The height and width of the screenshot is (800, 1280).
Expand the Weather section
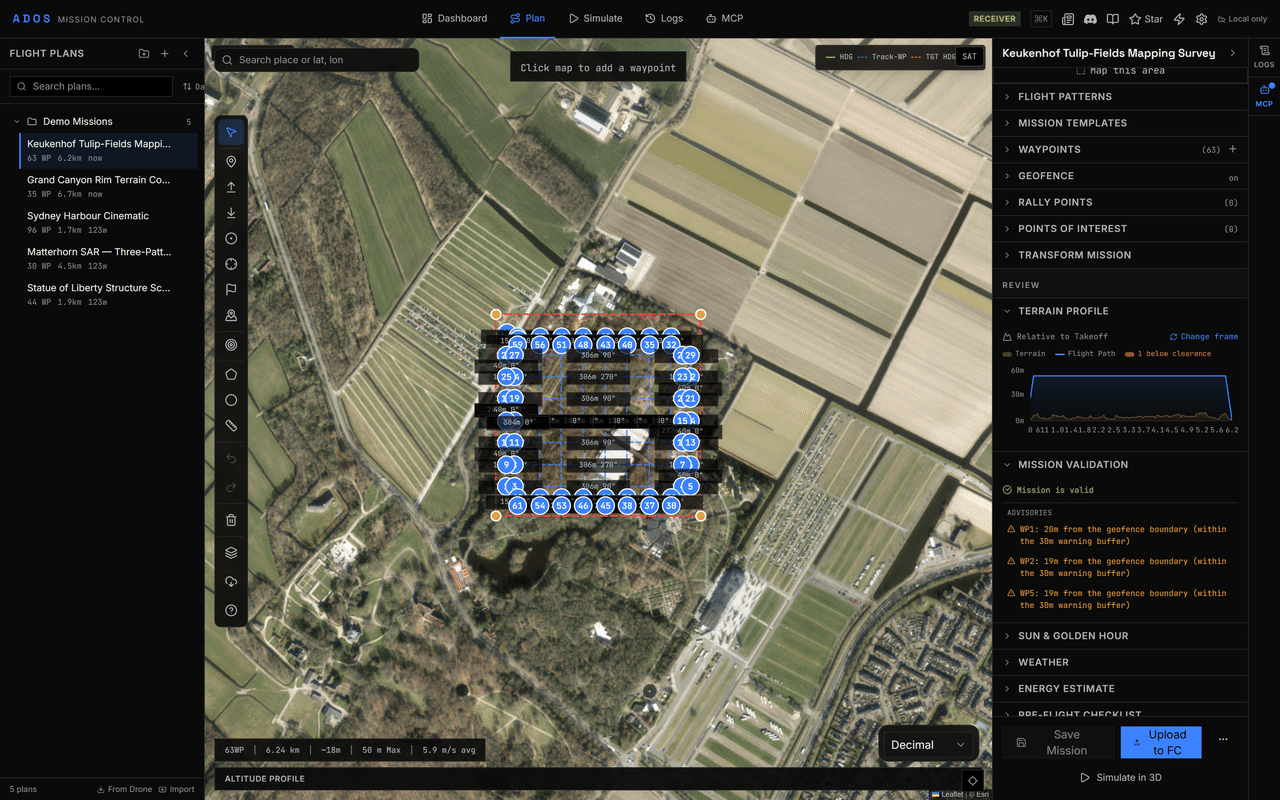click(x=1120, y=662)
